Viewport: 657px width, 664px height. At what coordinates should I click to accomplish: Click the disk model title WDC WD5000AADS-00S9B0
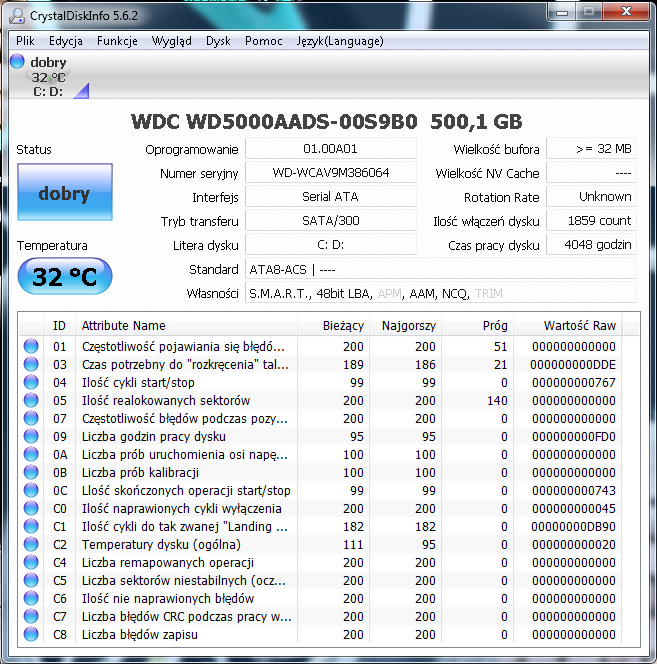tap(274, 122)
